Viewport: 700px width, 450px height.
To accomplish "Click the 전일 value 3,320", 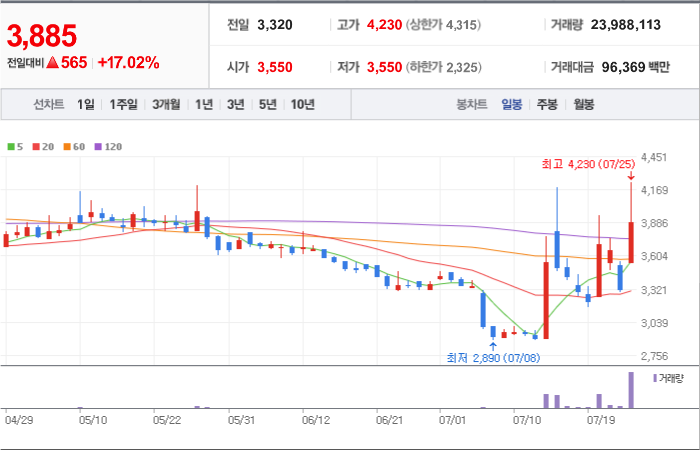I will pyautogui.click(x=275, y=25).
